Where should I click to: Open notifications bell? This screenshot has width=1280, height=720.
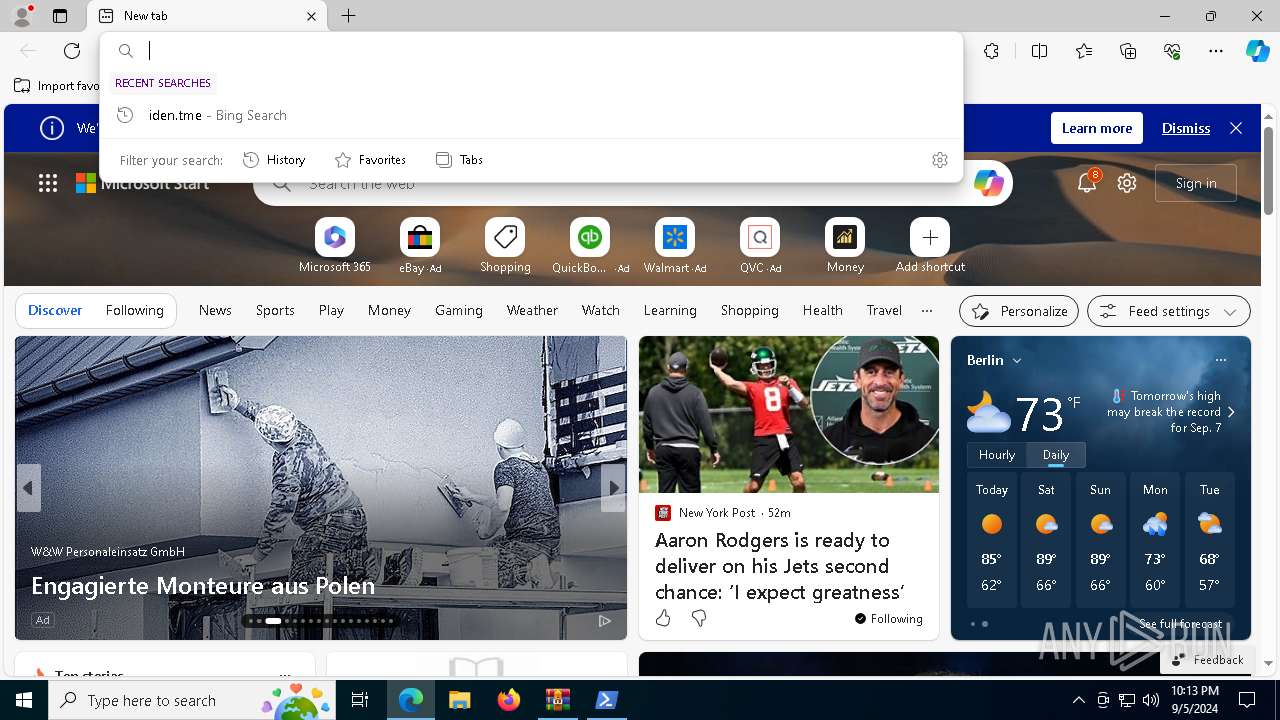1087,183
